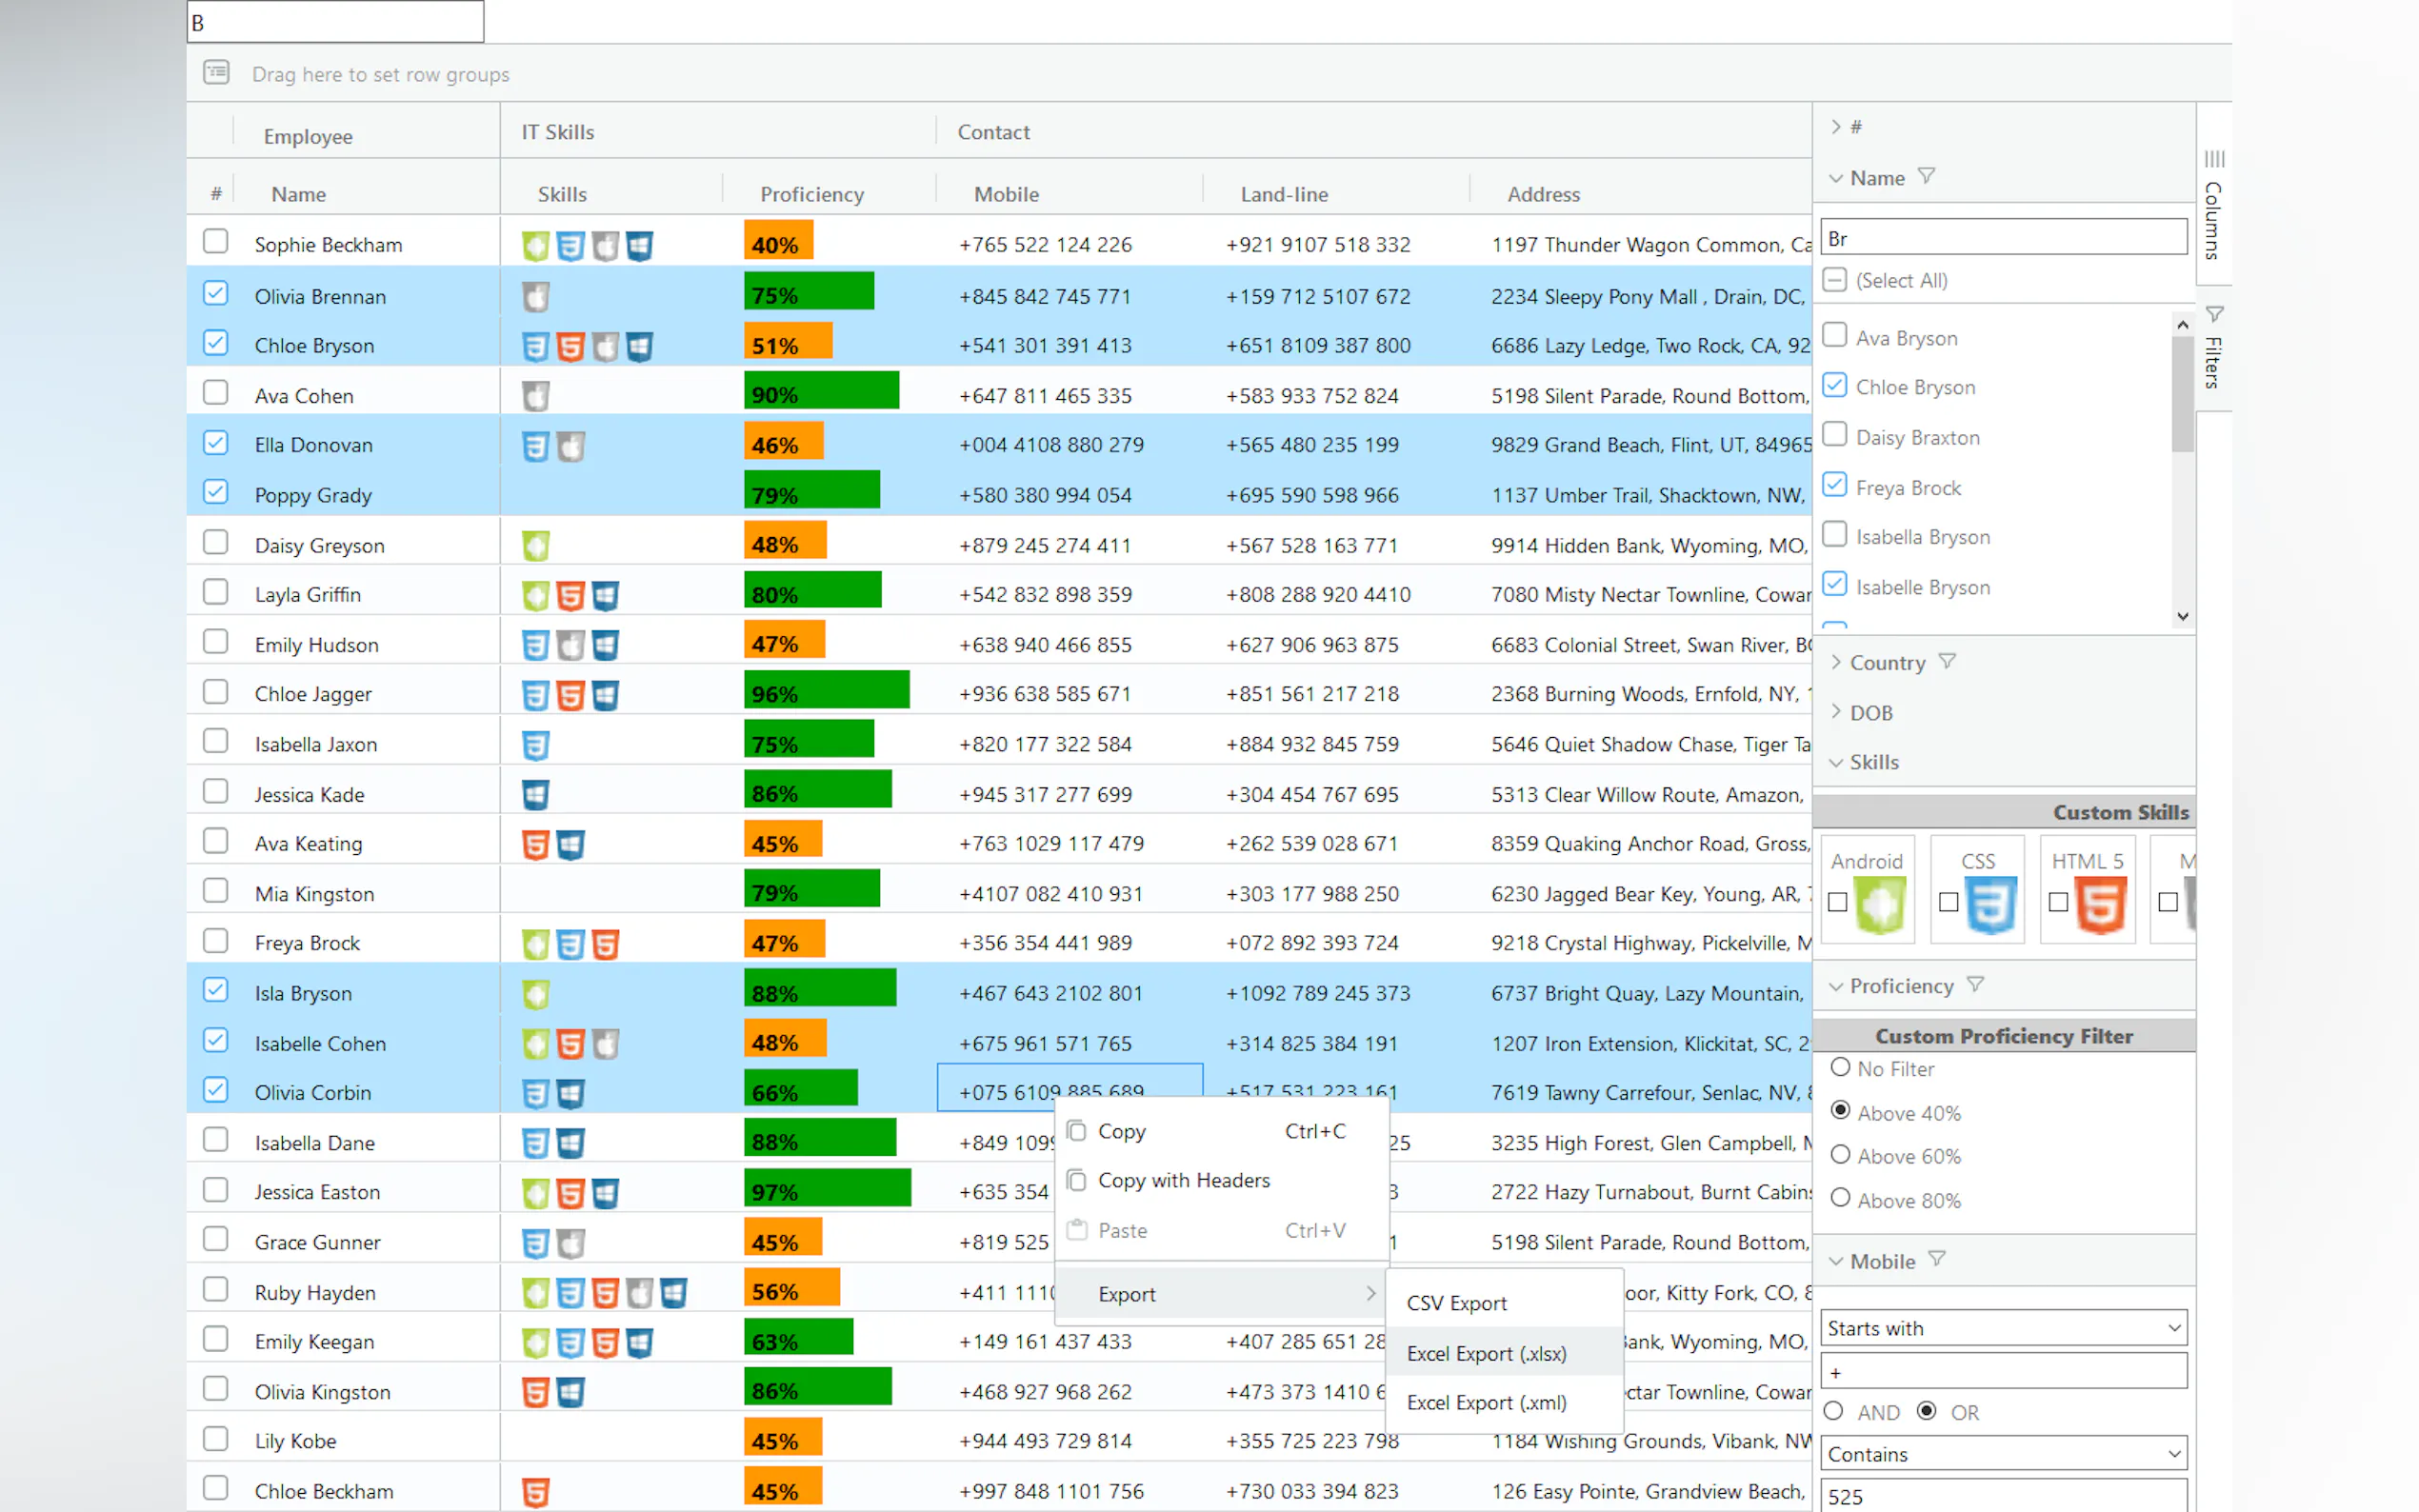Choose Copy from the context menu
Image resolution: width=2419 pixels, height=1512 pixels.
click(1221, 1131)
